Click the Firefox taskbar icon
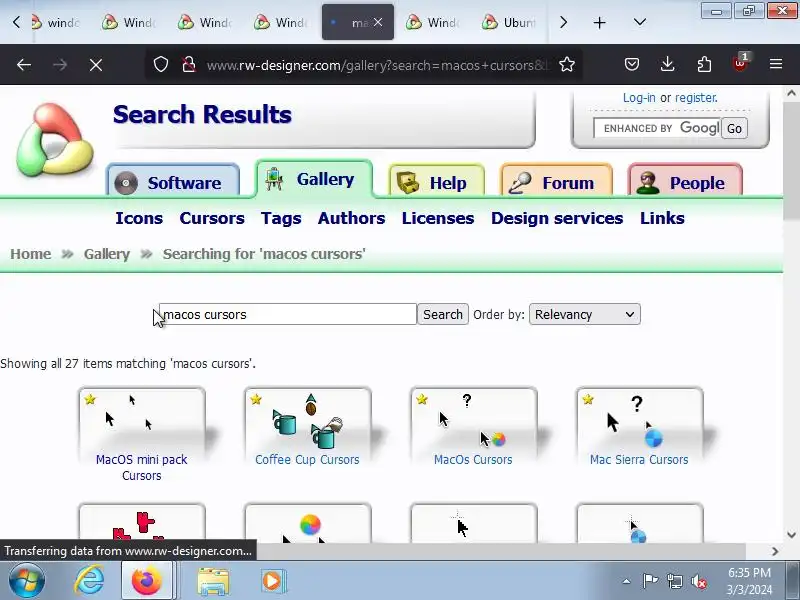Screen dimensions: 800x600 click(146, 581)
